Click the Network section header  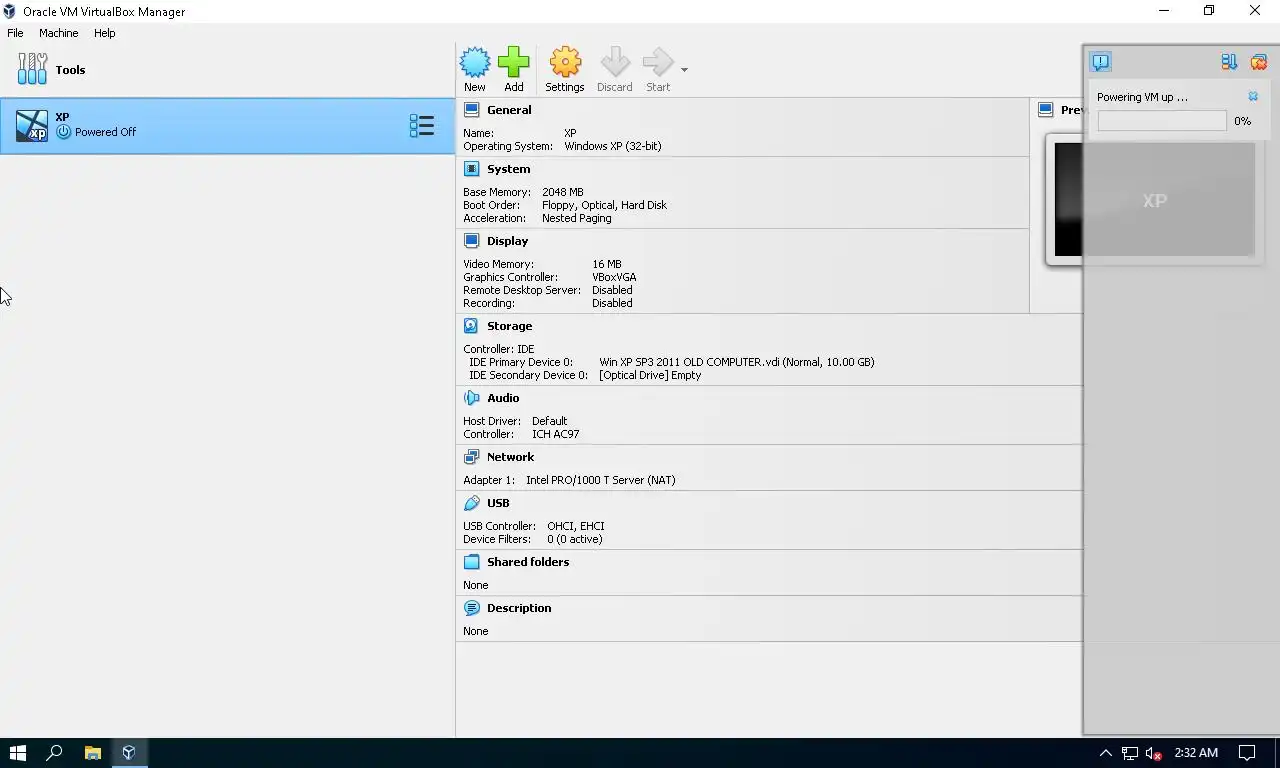coord(510,457)
